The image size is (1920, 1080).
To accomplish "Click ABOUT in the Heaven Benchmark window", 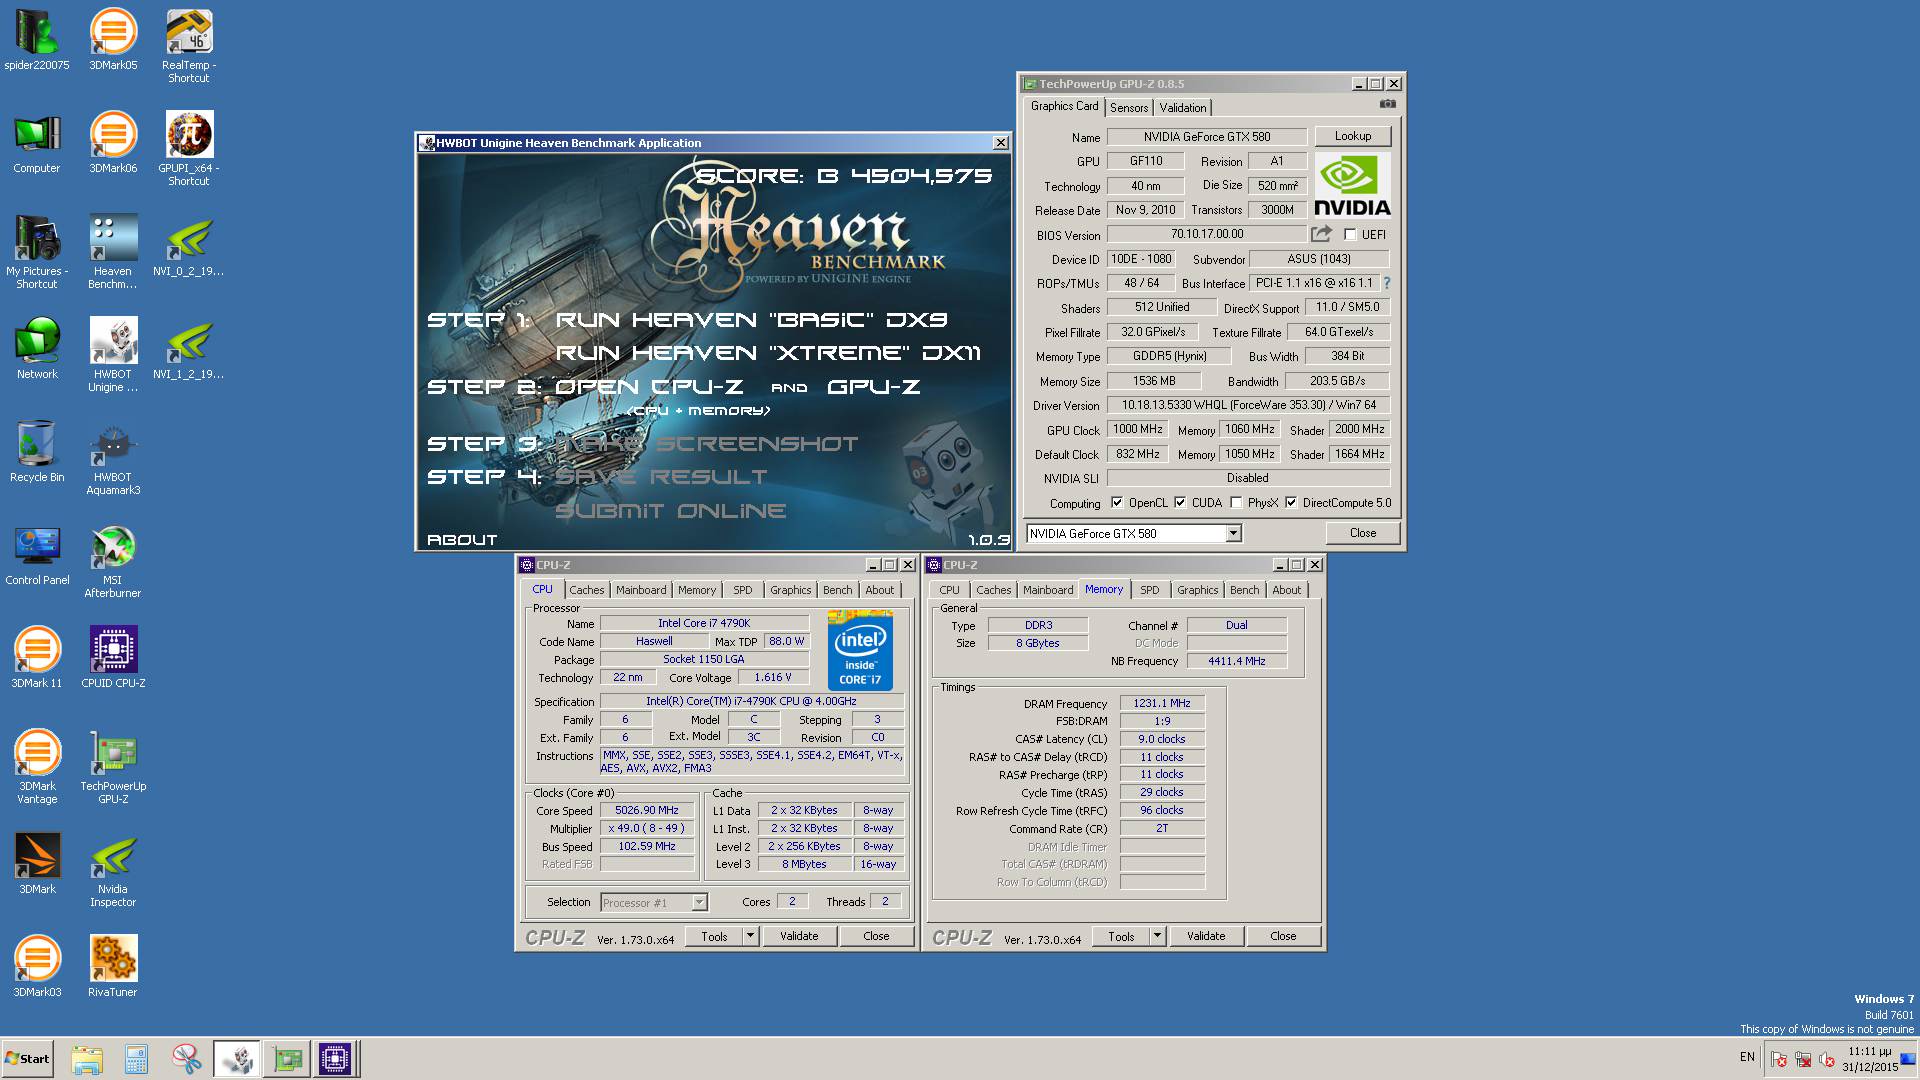I will 462,540.
